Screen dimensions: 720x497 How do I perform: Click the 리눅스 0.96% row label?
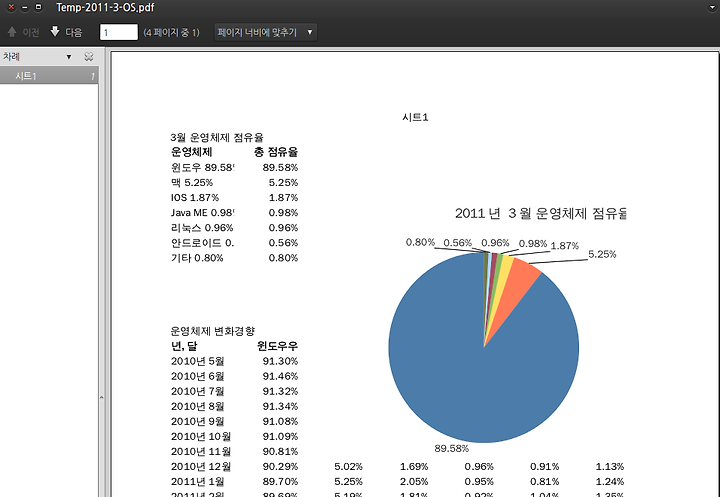tap(202, 228)
